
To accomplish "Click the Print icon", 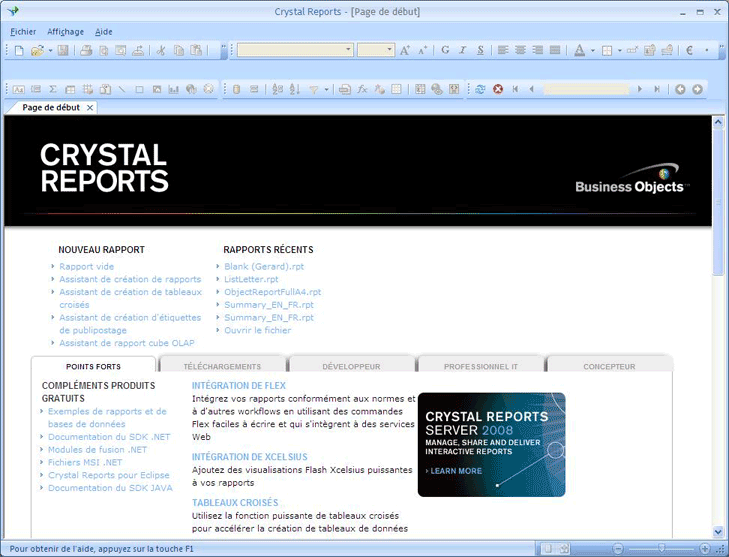I will click(86, 51).
